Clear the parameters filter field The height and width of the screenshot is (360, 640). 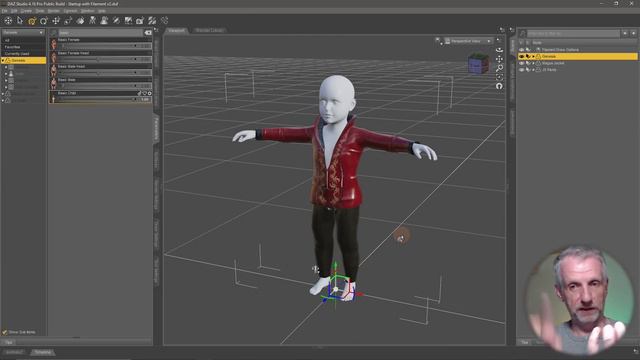pyautogui.click(x=148, y=33)
